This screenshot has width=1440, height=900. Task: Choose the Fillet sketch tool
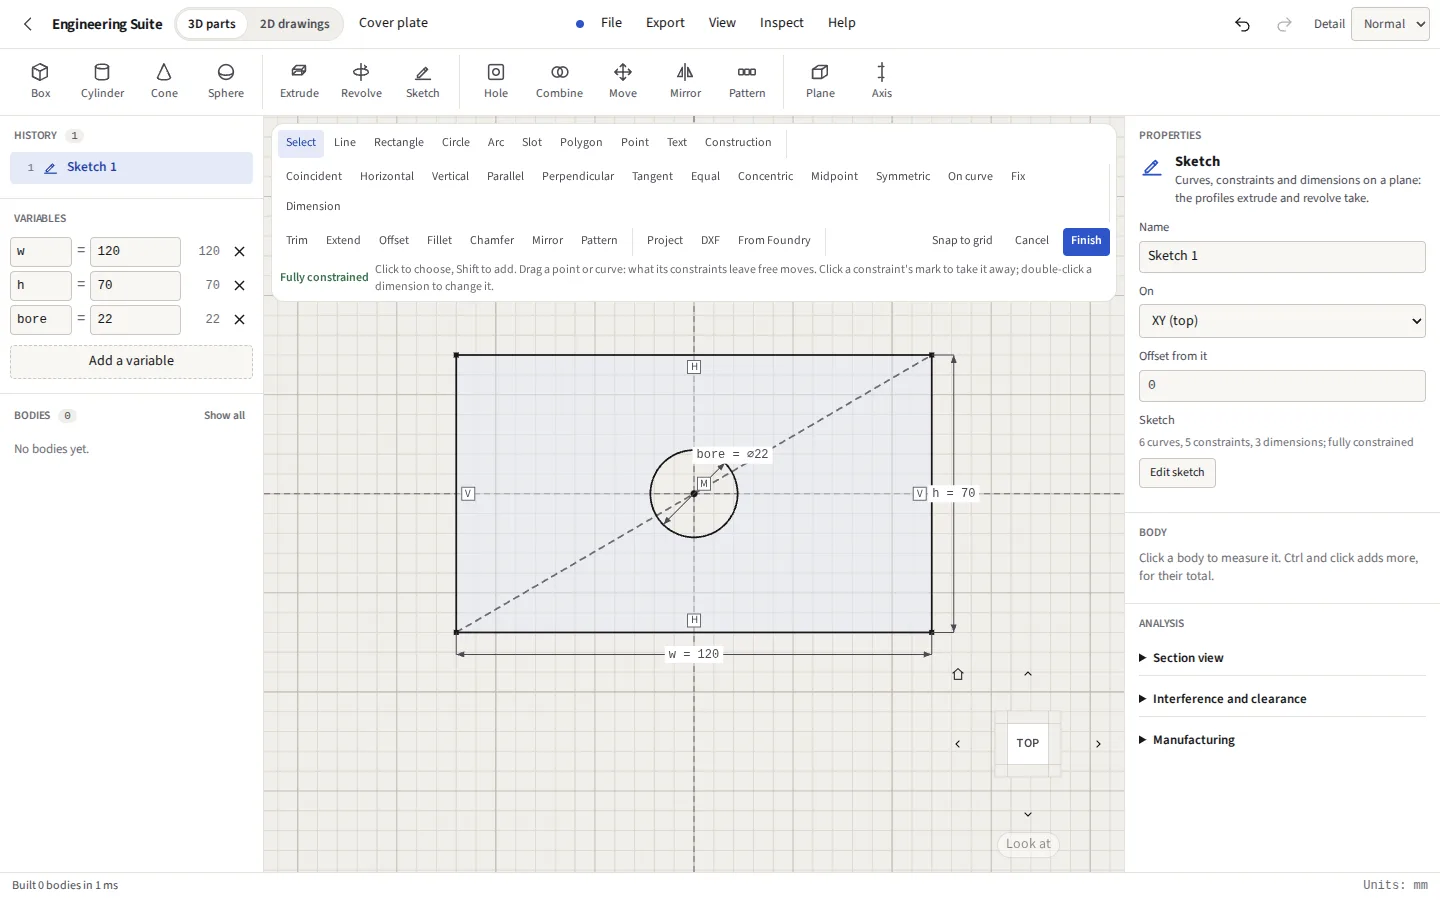pos(439,240)
